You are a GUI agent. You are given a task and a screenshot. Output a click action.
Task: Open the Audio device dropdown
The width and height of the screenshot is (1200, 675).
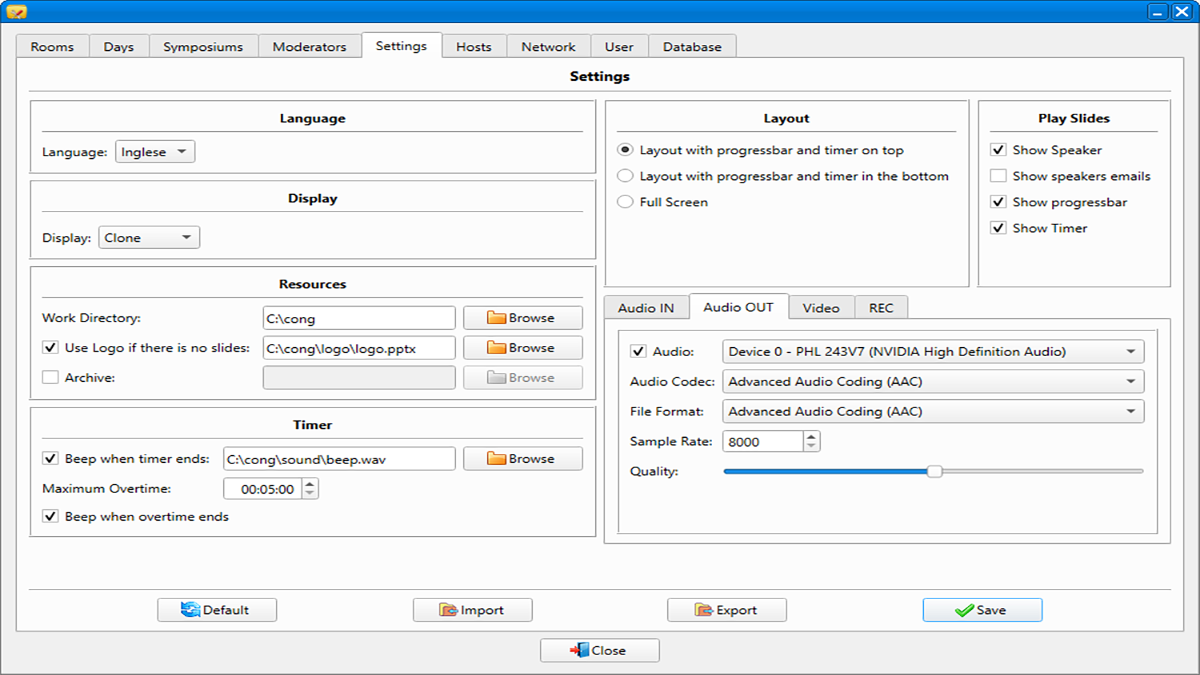(934, 352)
